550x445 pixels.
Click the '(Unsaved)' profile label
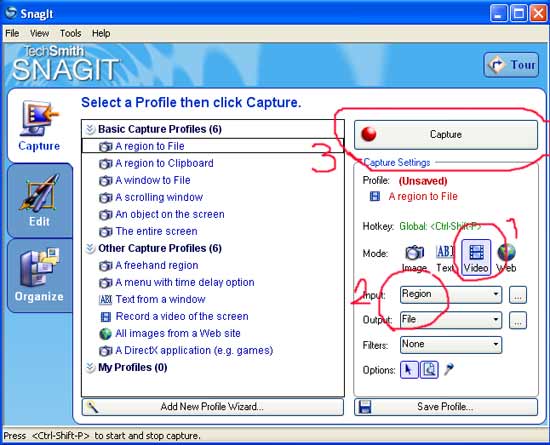point(423,181)
